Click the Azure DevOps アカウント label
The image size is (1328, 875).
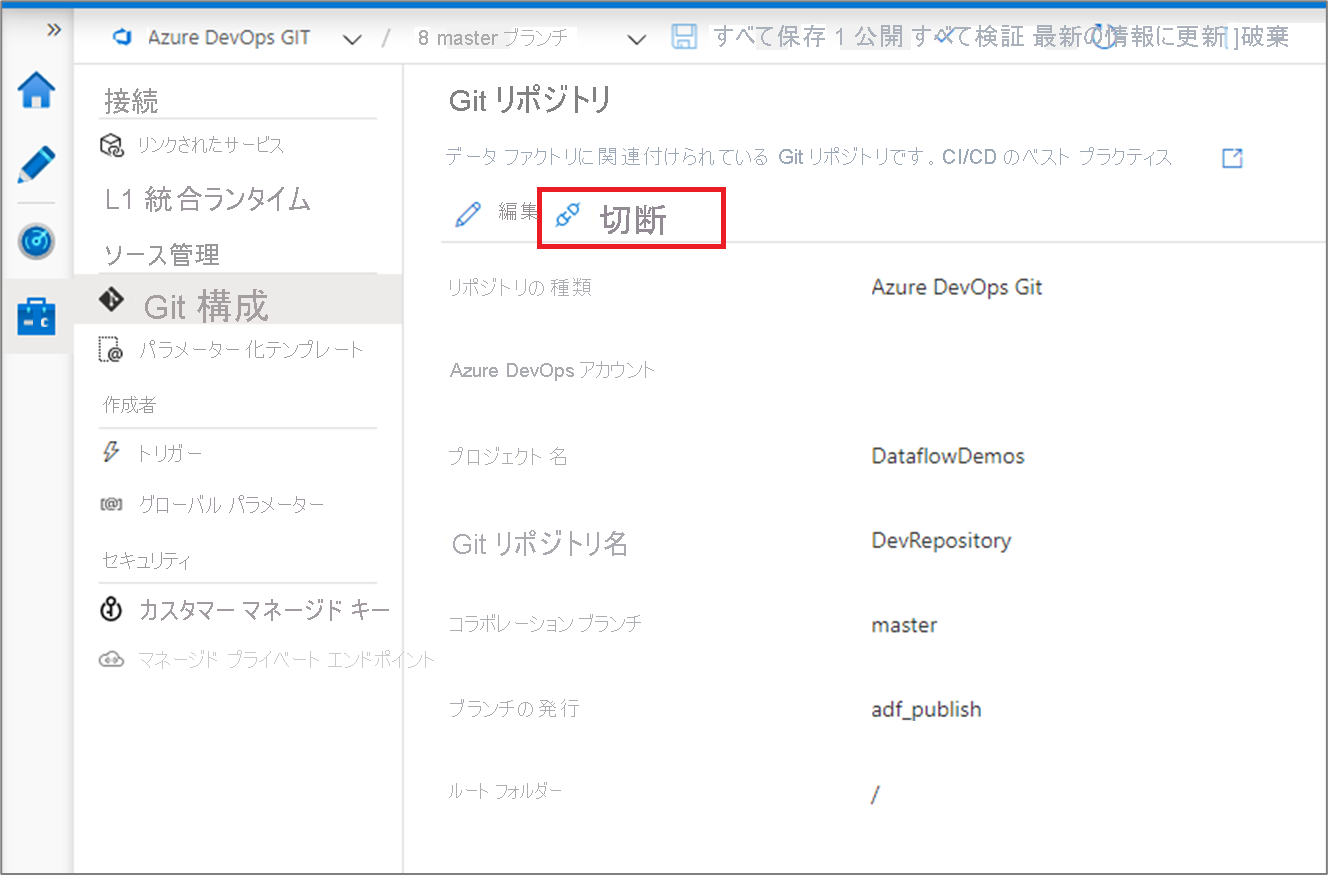tap(552, 371)
